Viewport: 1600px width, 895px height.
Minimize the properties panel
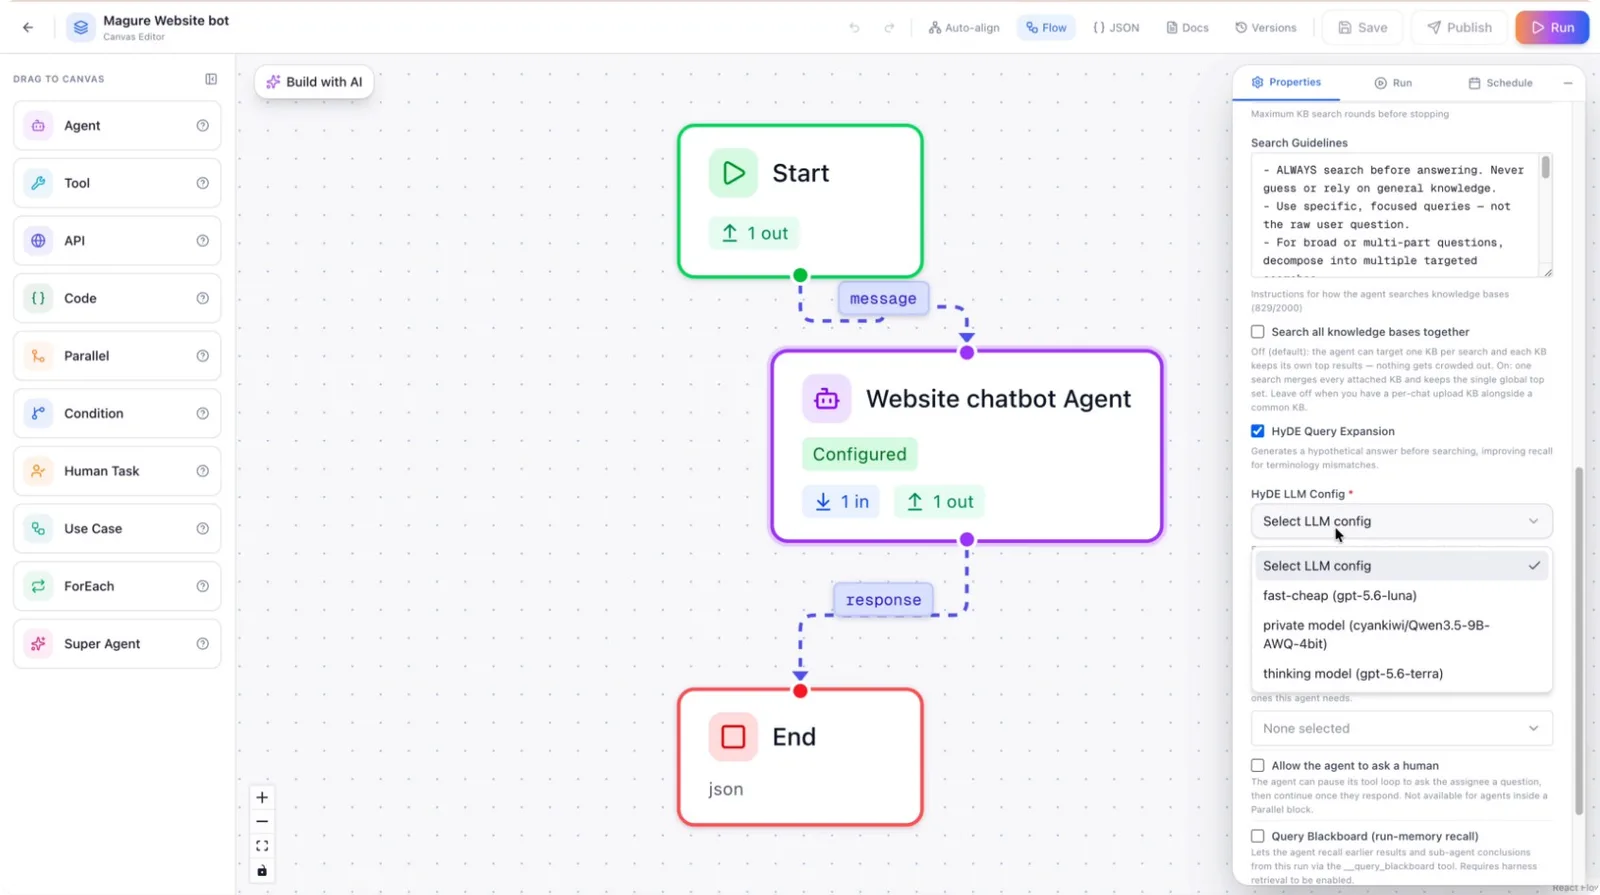pos(1568,83)
